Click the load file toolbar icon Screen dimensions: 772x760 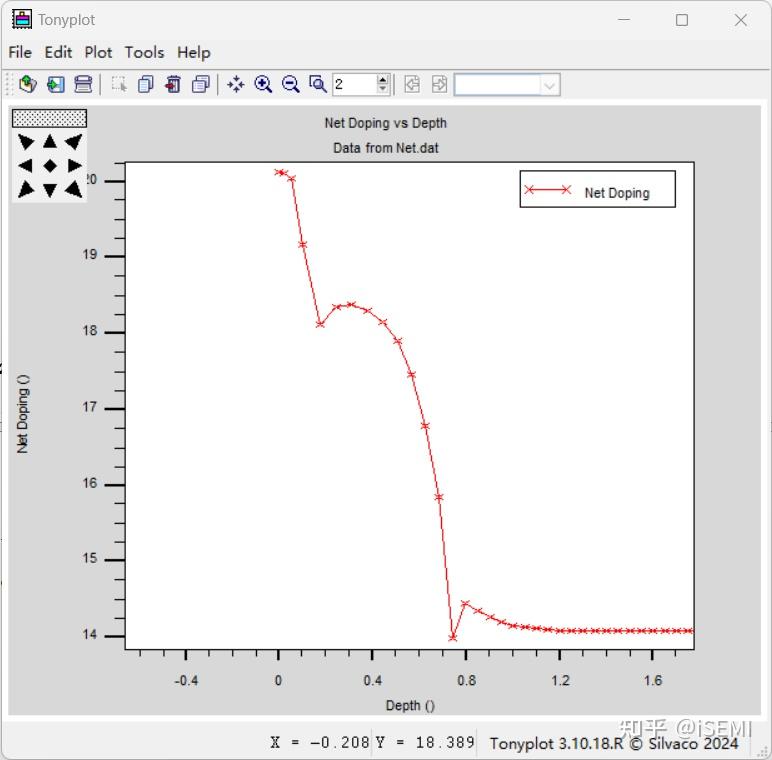pos(28,84)
